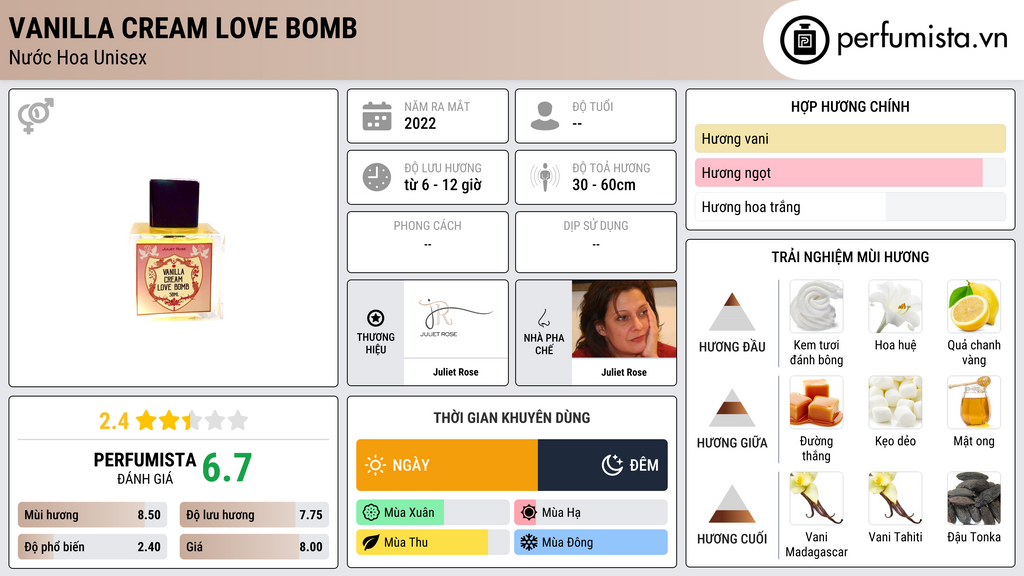Click the Mùa Đông season bar
This screenshot has width=1024, height=576.
[x=590, y=542]
